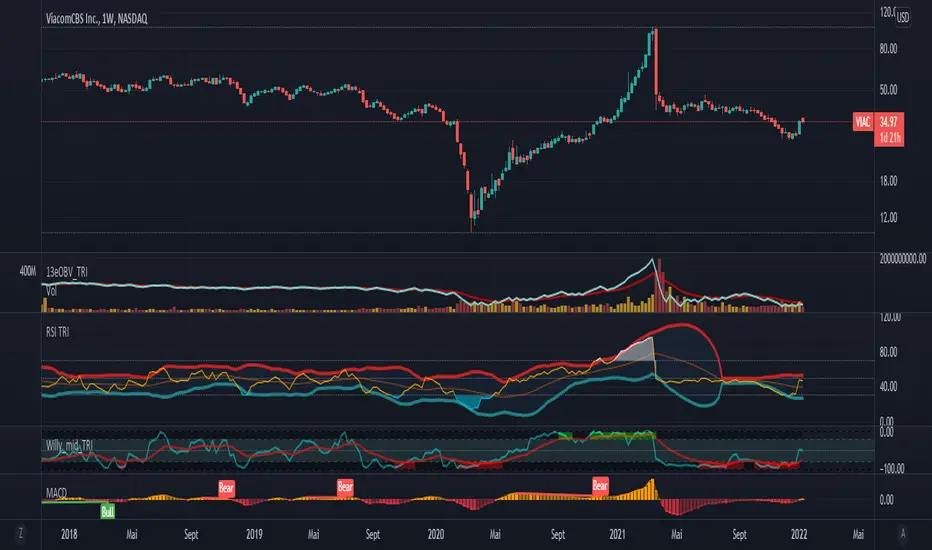This screenshot has width=932, height=550.
Task: Click the 18.00 price axis label
Action: click(889, 181)
